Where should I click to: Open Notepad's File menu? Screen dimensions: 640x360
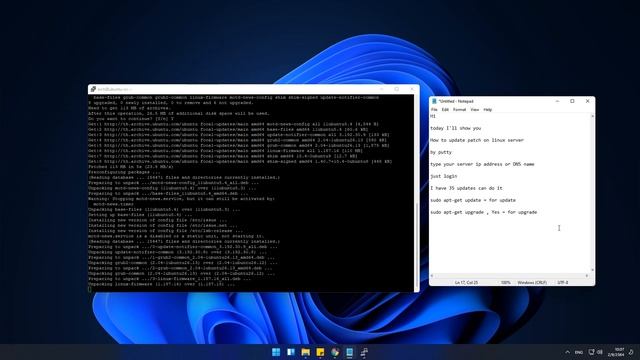coord(434,110)
